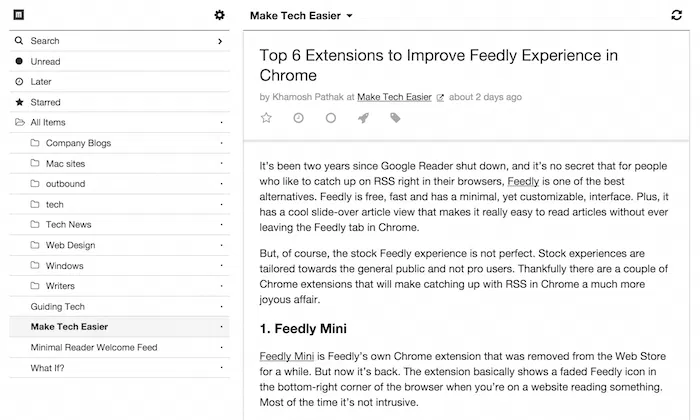Open settings gear in sidebar

(x=220, y=15)
